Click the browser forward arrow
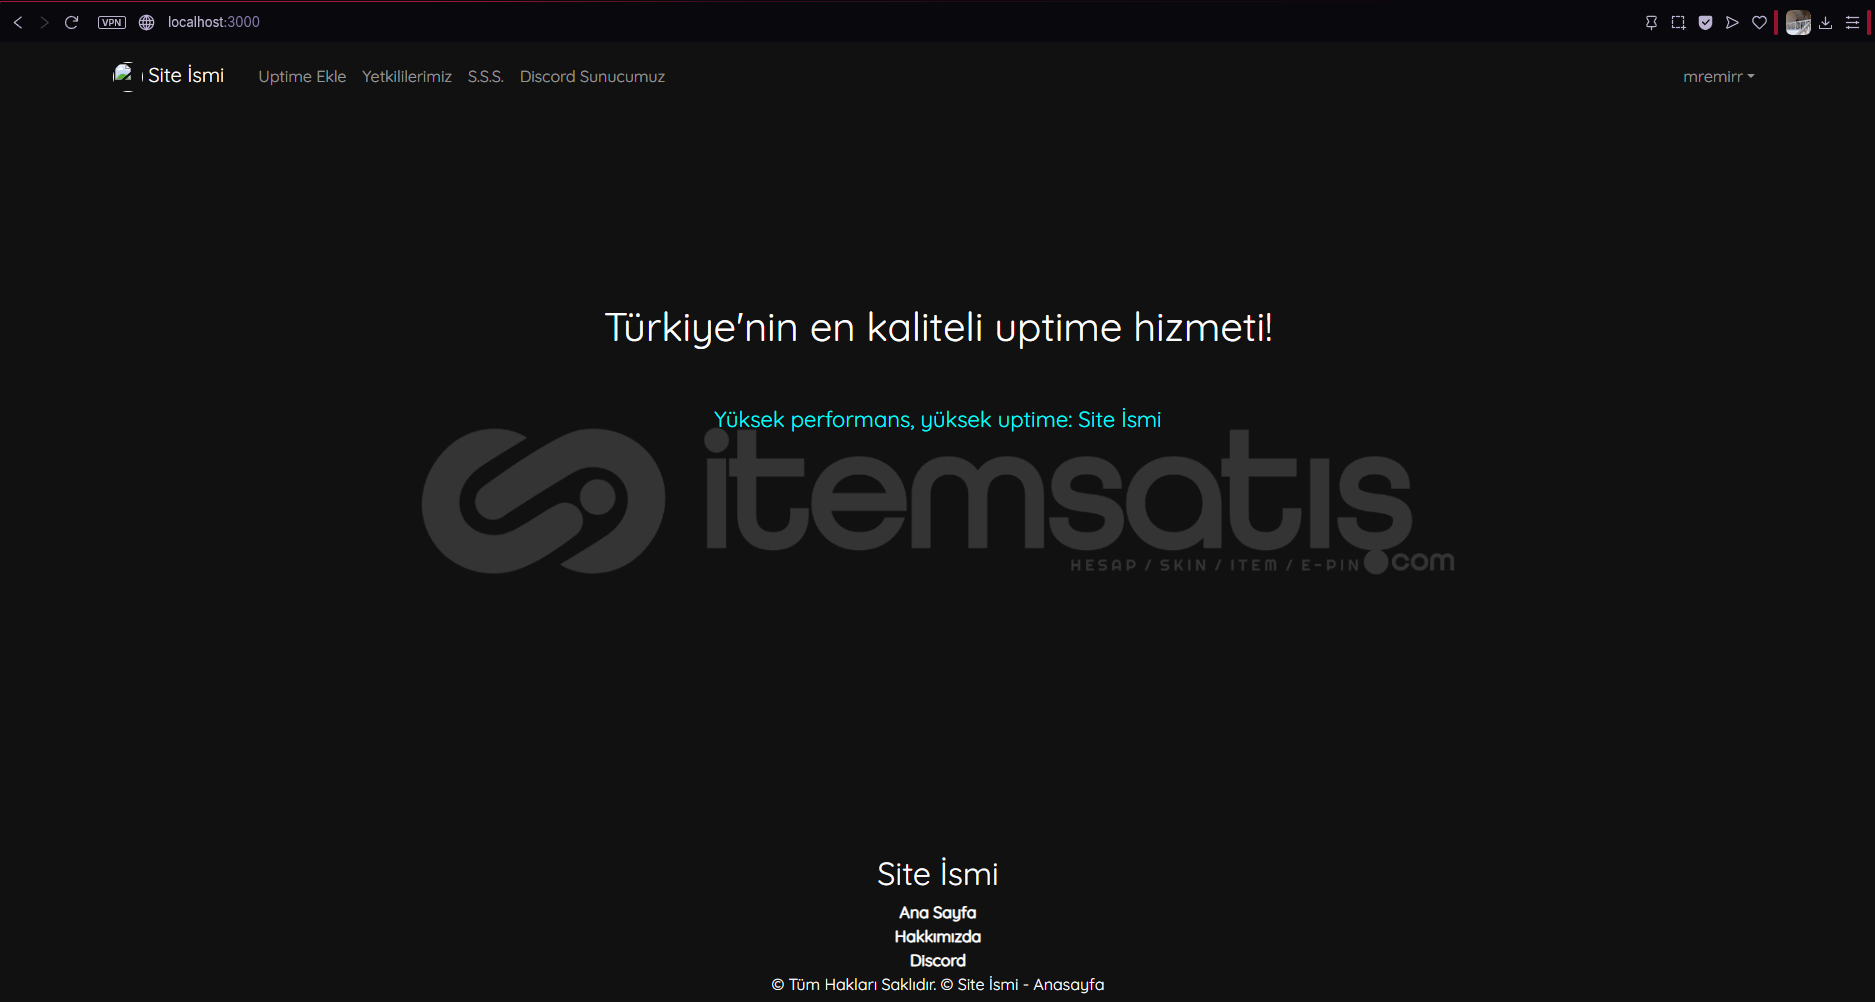Screen dimensions: 1875x1002 click(x=44, y=22)
